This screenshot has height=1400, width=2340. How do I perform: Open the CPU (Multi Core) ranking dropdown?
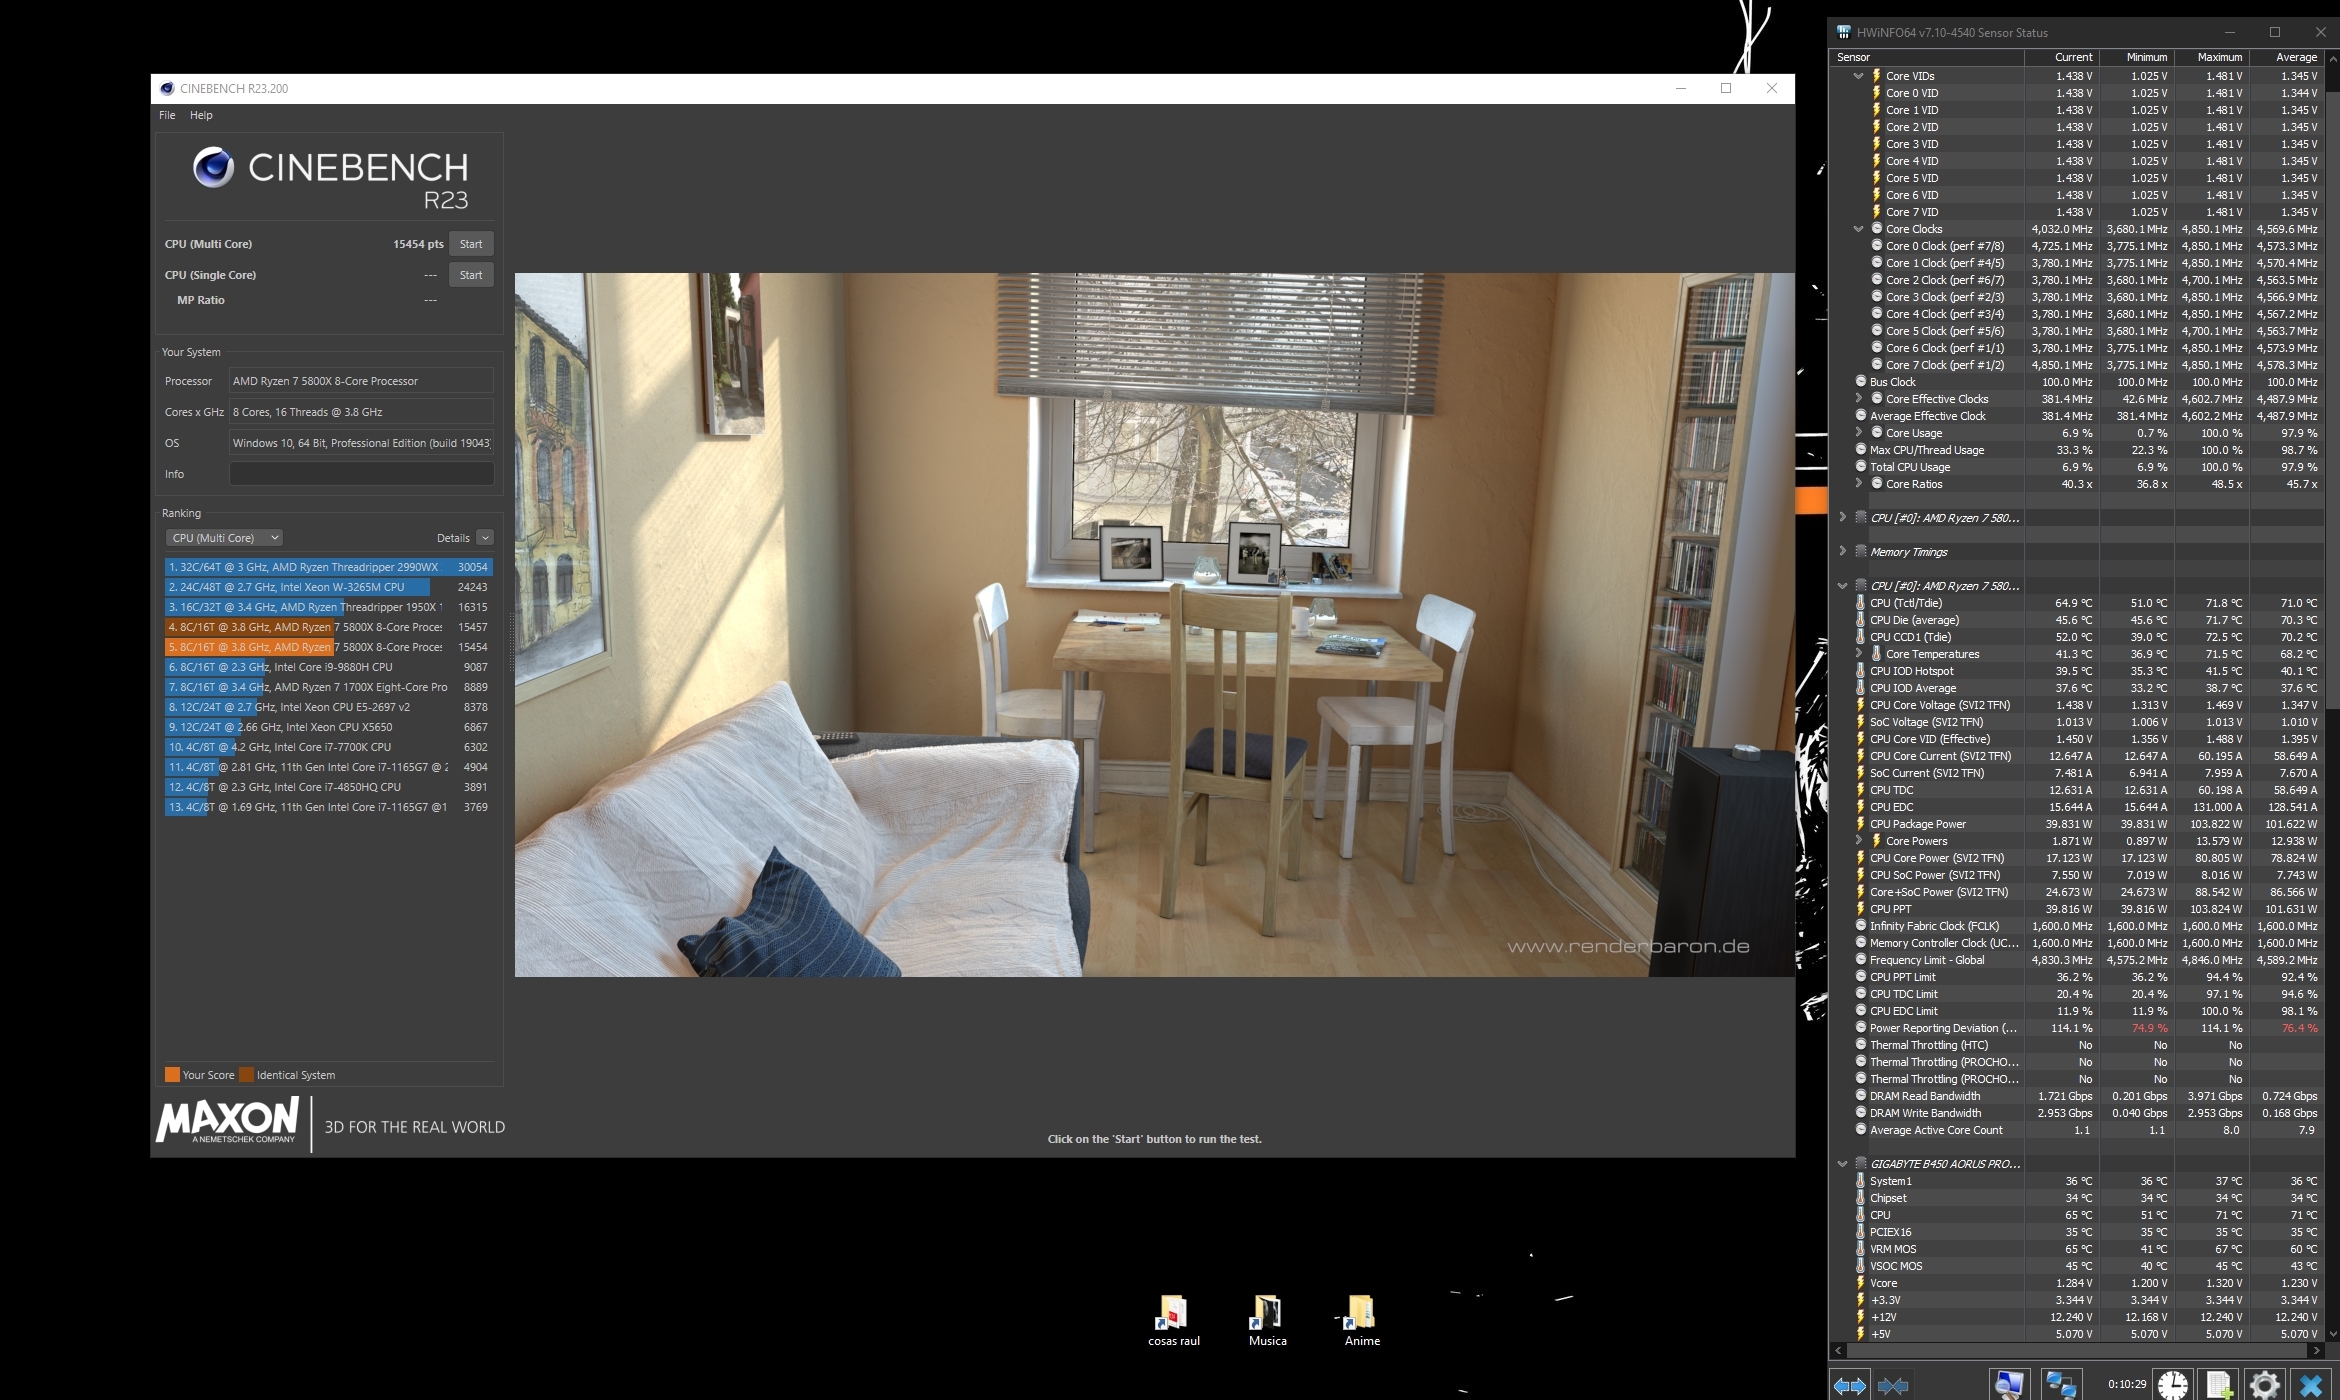point(225,538)
